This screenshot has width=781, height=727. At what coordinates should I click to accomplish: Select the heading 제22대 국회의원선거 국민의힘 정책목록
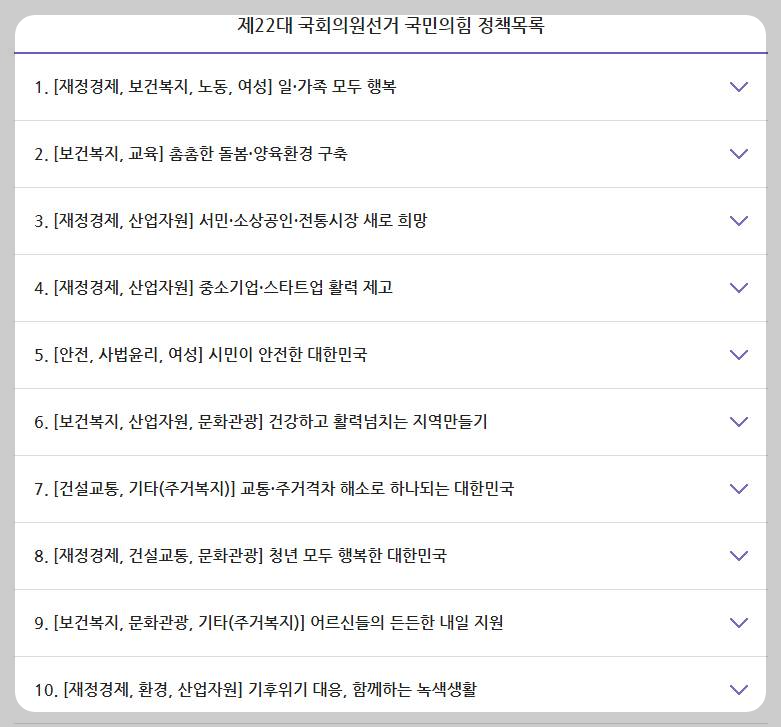390,25
